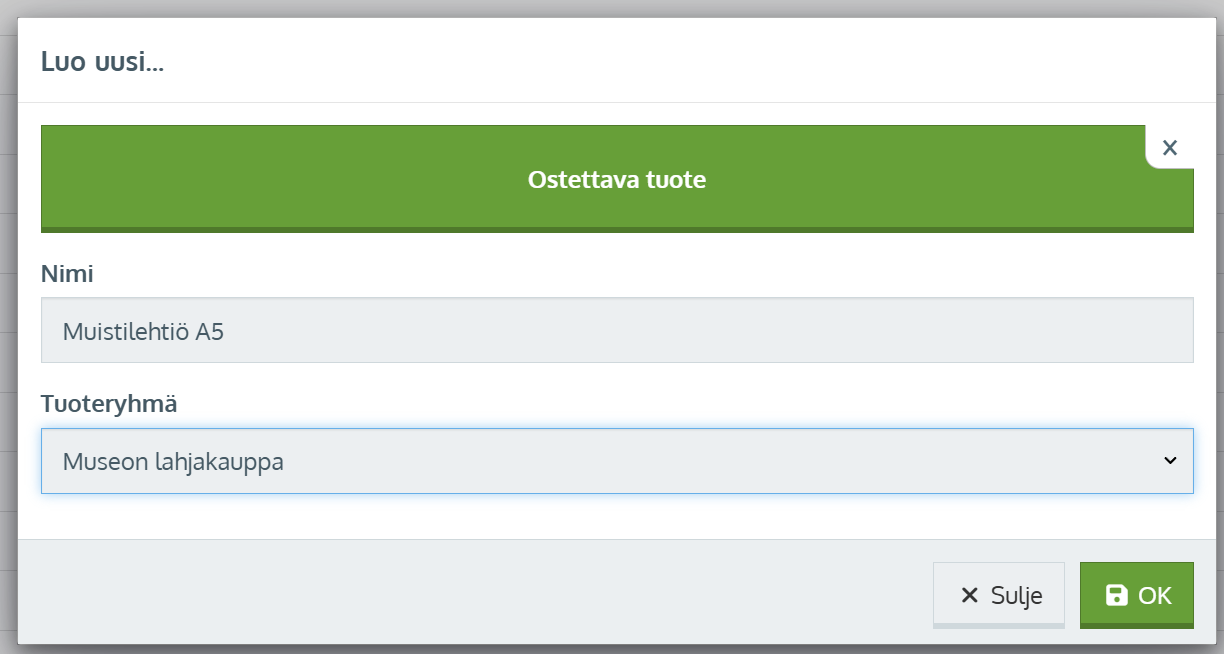Click the X icon on the green header
The height and width of the screenshot is (654, 1224).
click(1169, 148)
